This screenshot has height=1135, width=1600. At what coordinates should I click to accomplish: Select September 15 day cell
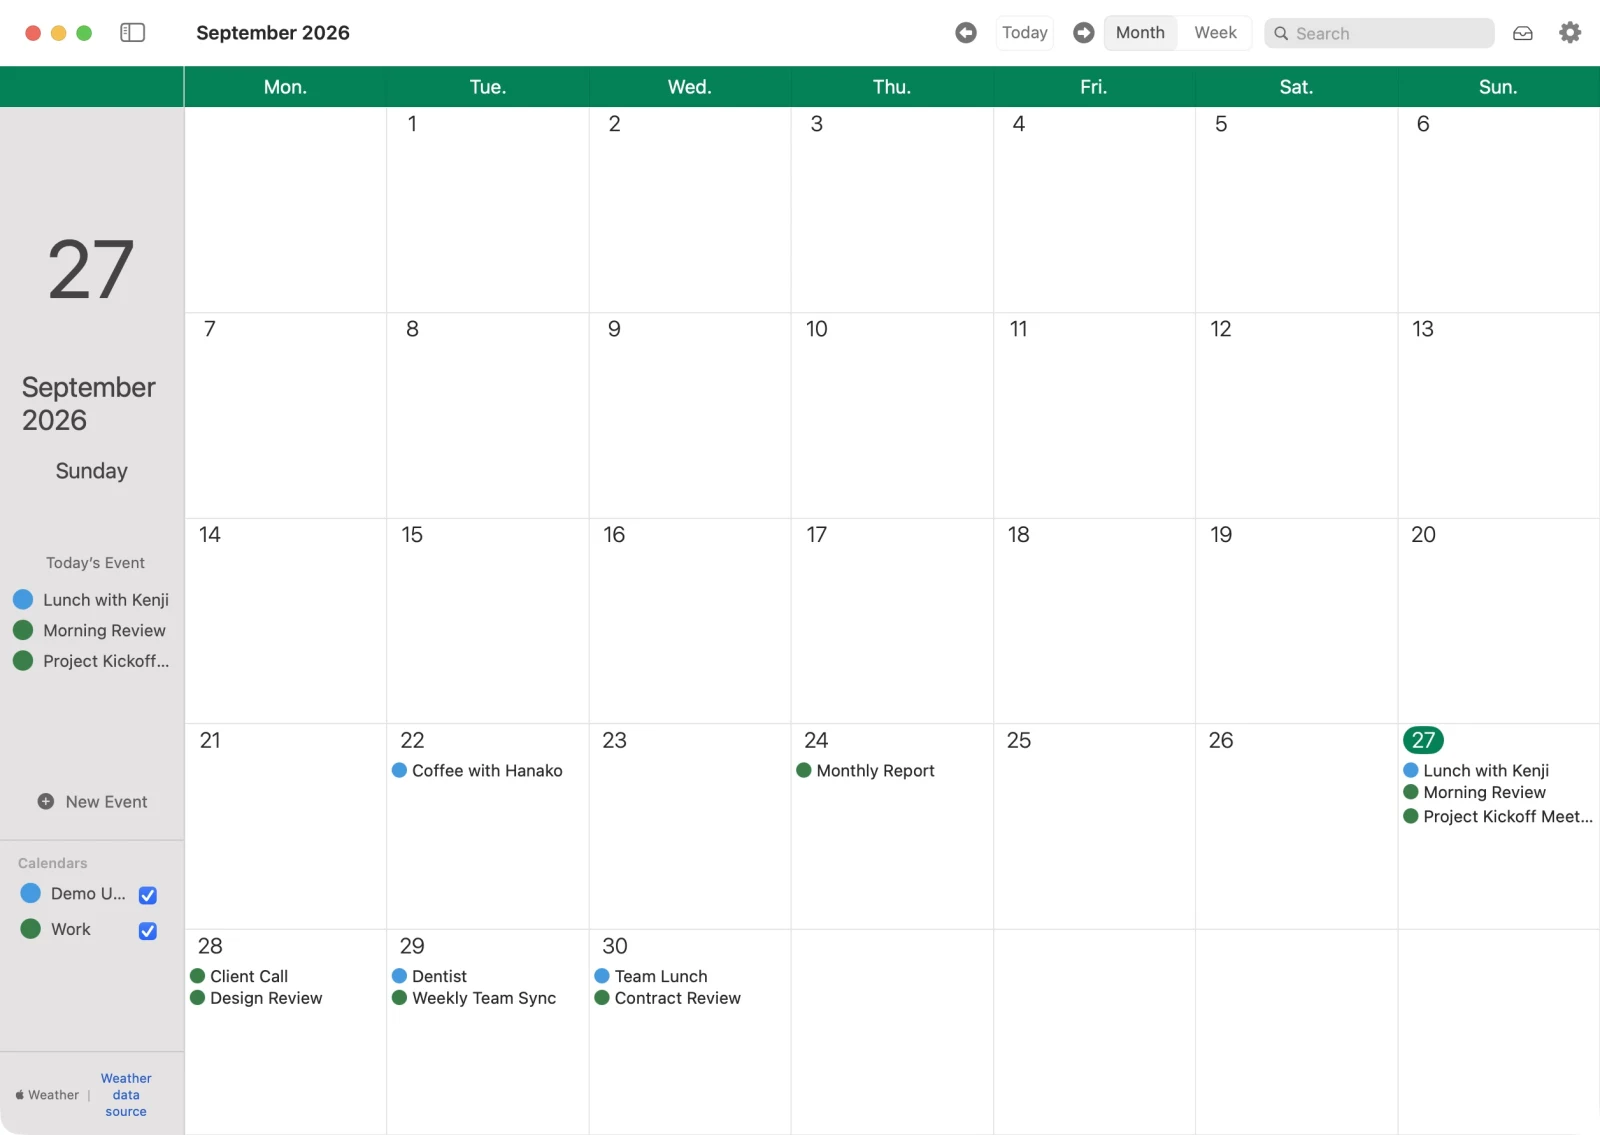pyautogui.click(x=487, y=620)
